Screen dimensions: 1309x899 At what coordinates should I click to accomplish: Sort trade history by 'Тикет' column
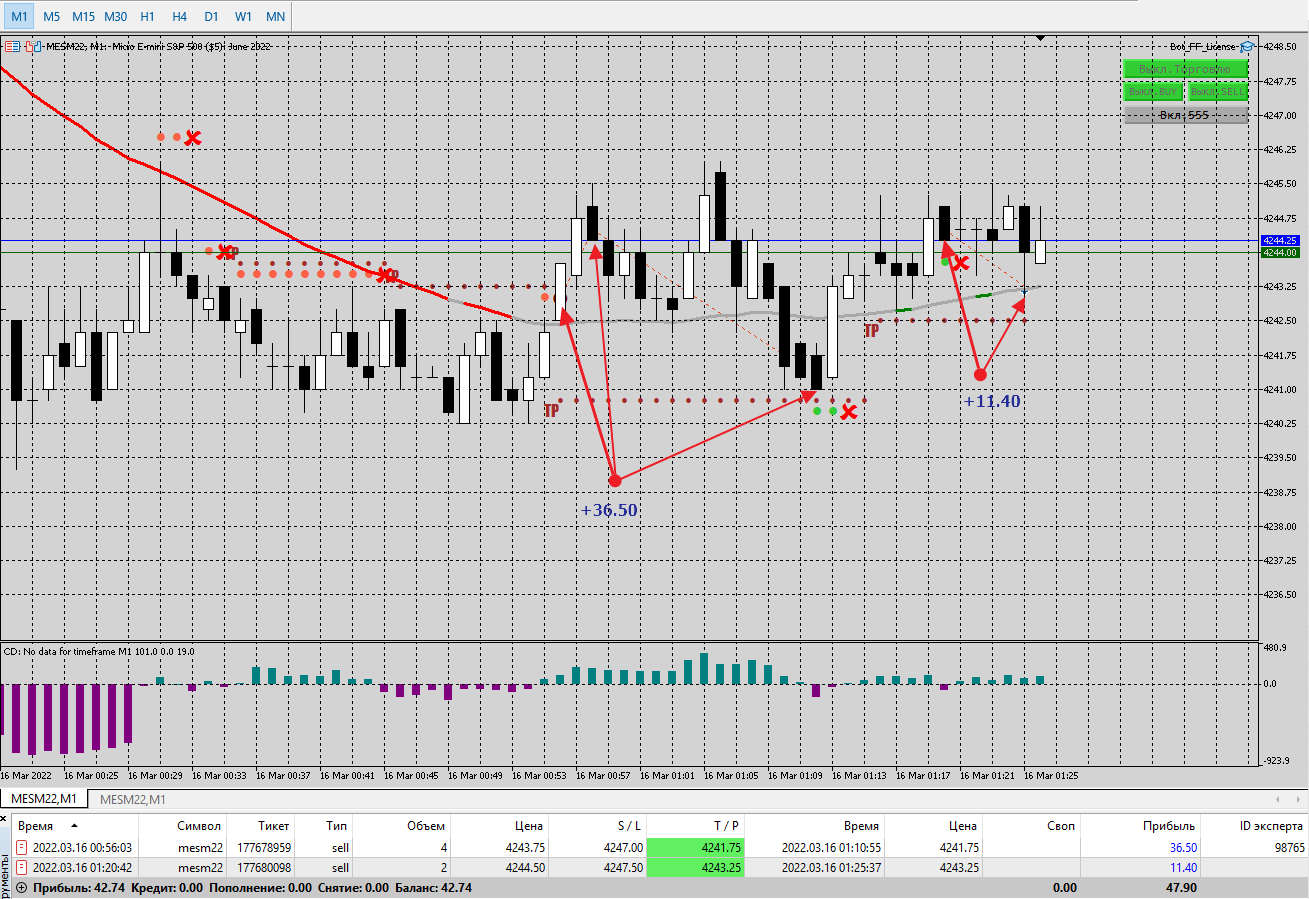258,826
